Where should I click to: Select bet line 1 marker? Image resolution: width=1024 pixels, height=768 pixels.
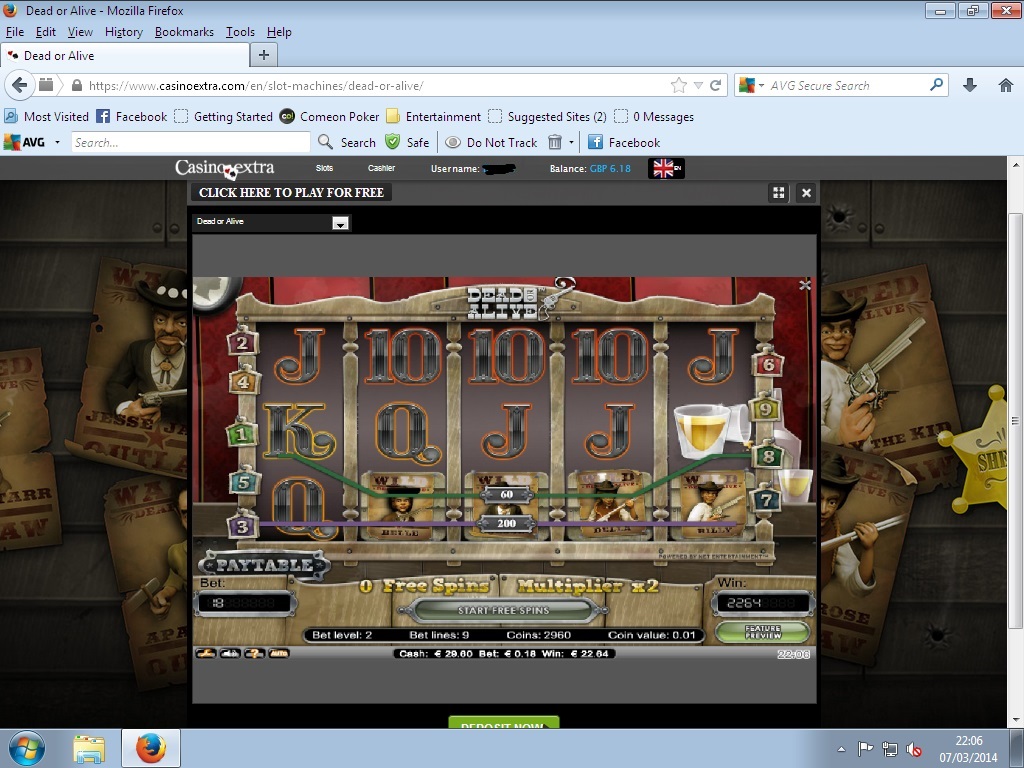tap(242, 433)
